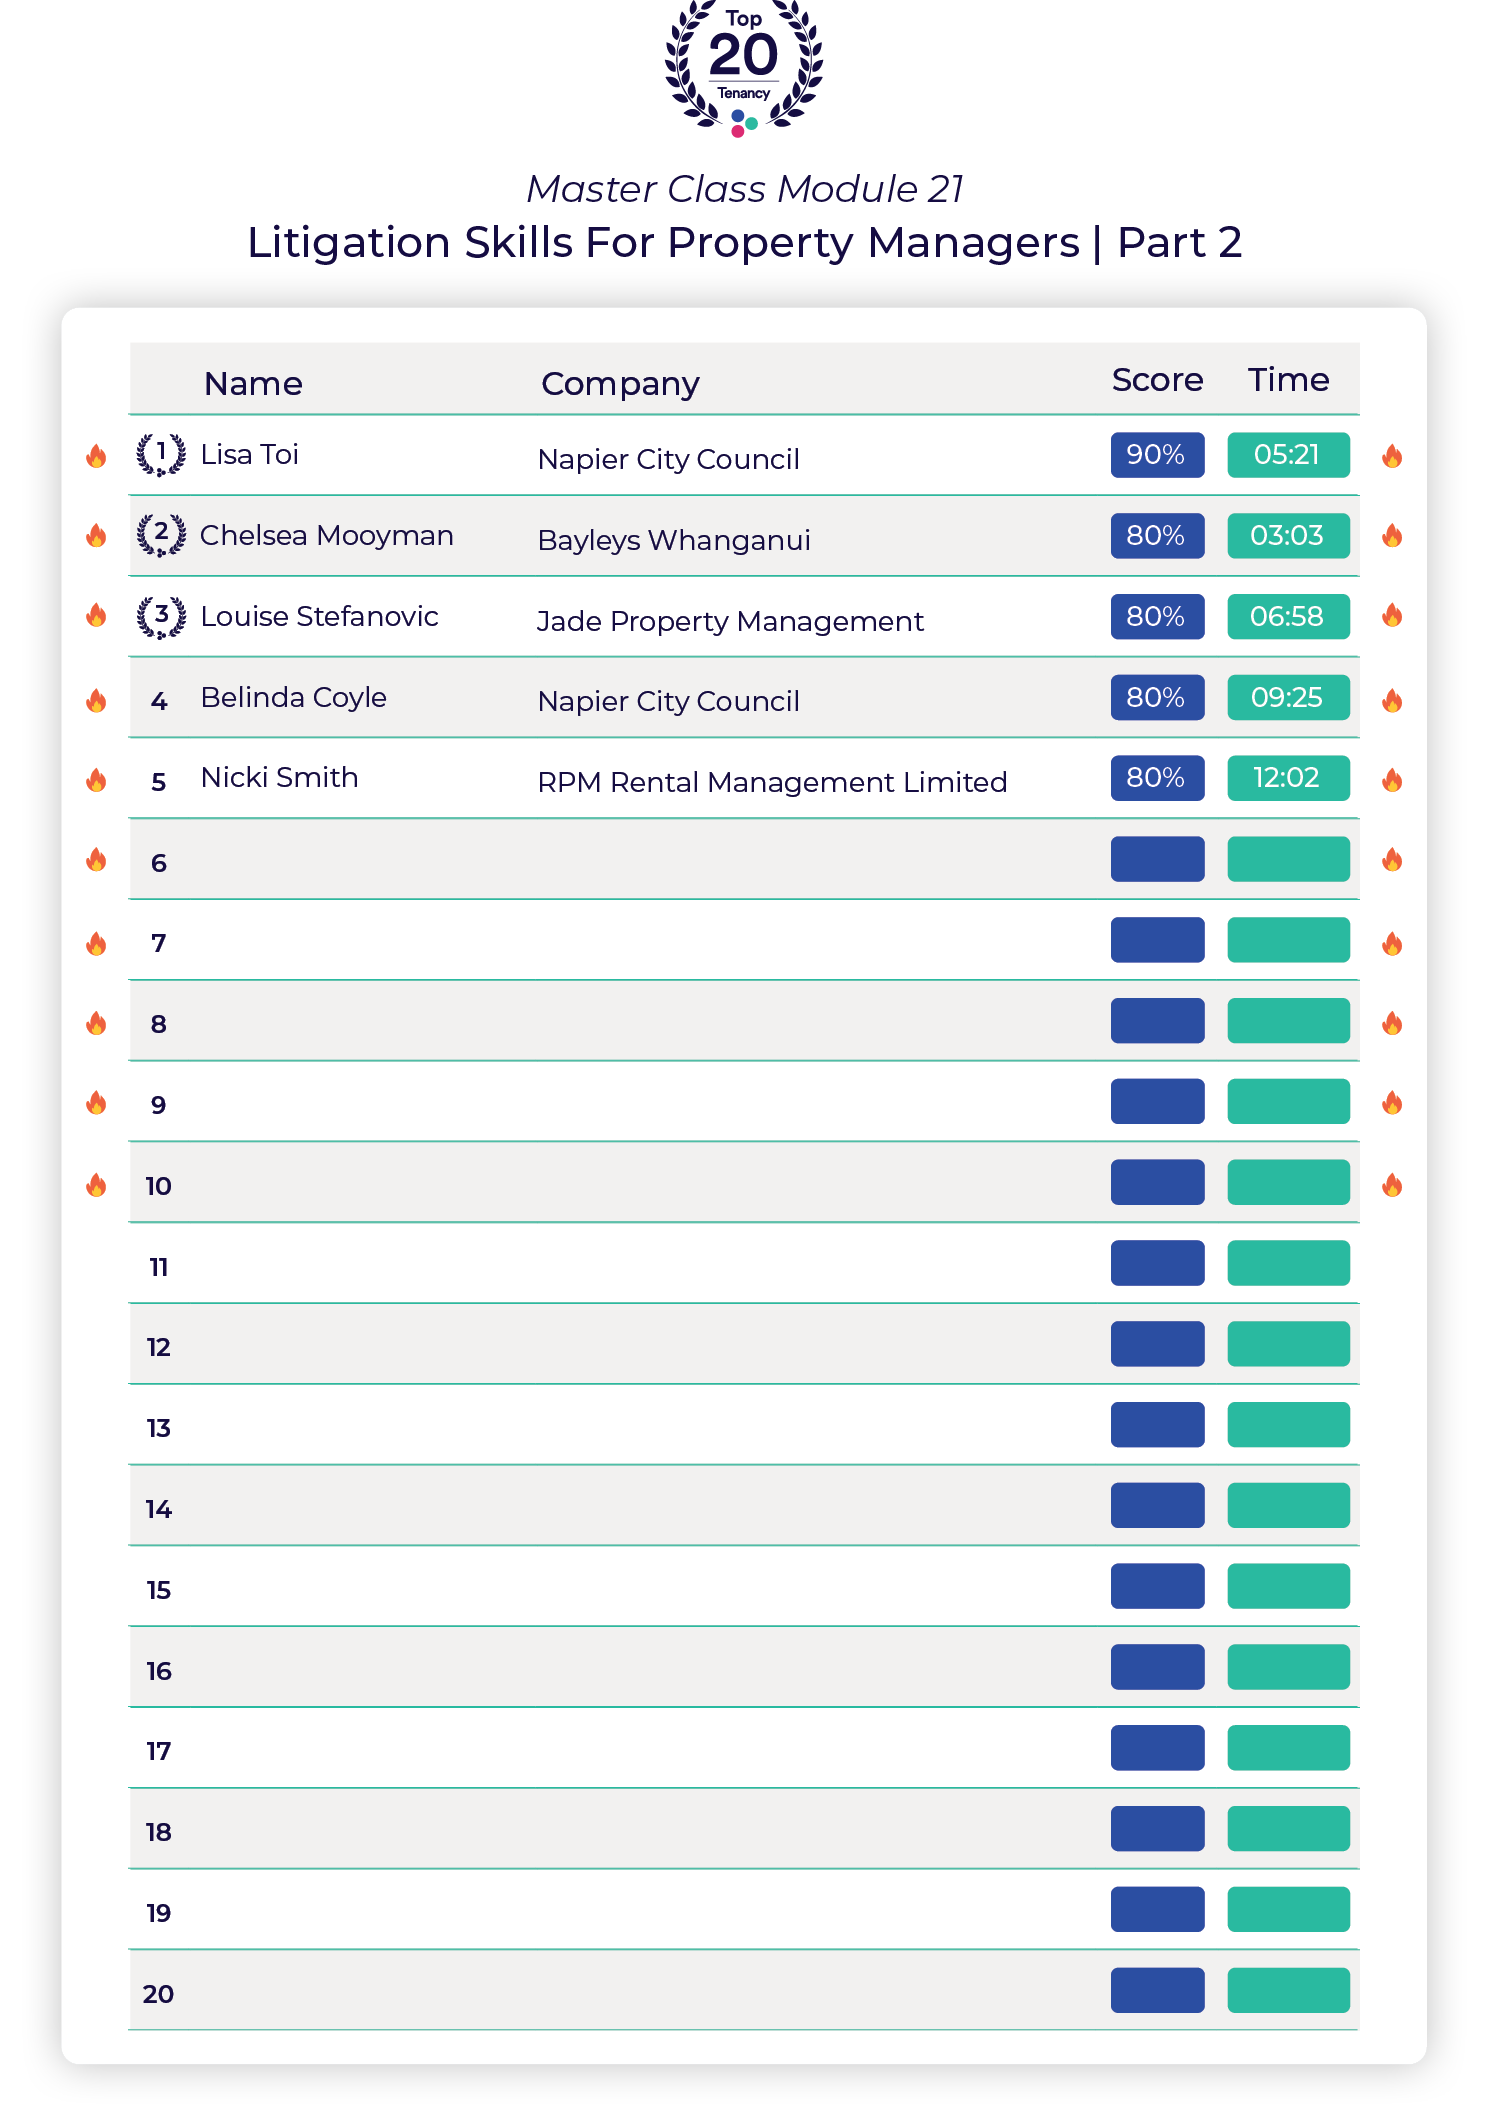Image resolution: width=1488 pixels, height=2105 pixels.
Task: Click the empty blue score box in row 20
Action: click(x=1157, y=1990)
